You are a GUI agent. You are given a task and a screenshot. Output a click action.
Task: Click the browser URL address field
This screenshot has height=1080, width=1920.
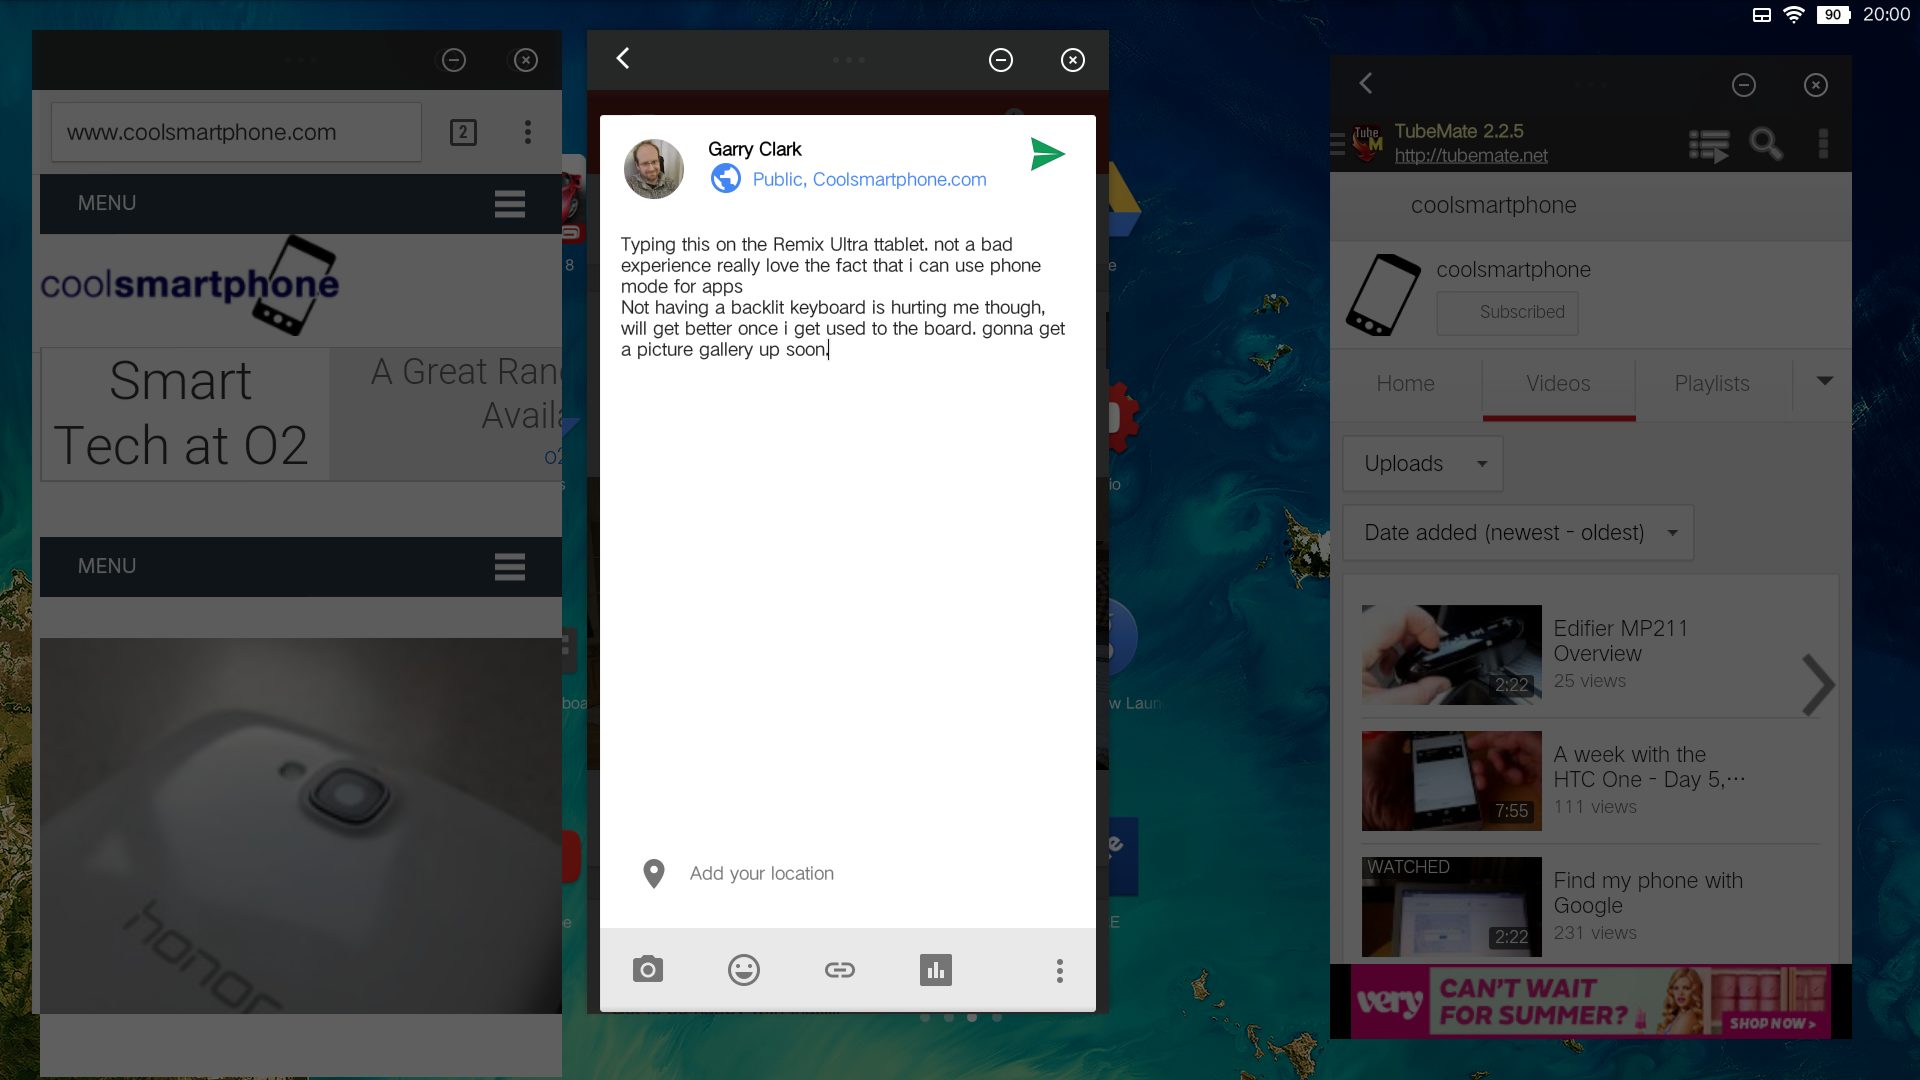(x=236, y=132)
